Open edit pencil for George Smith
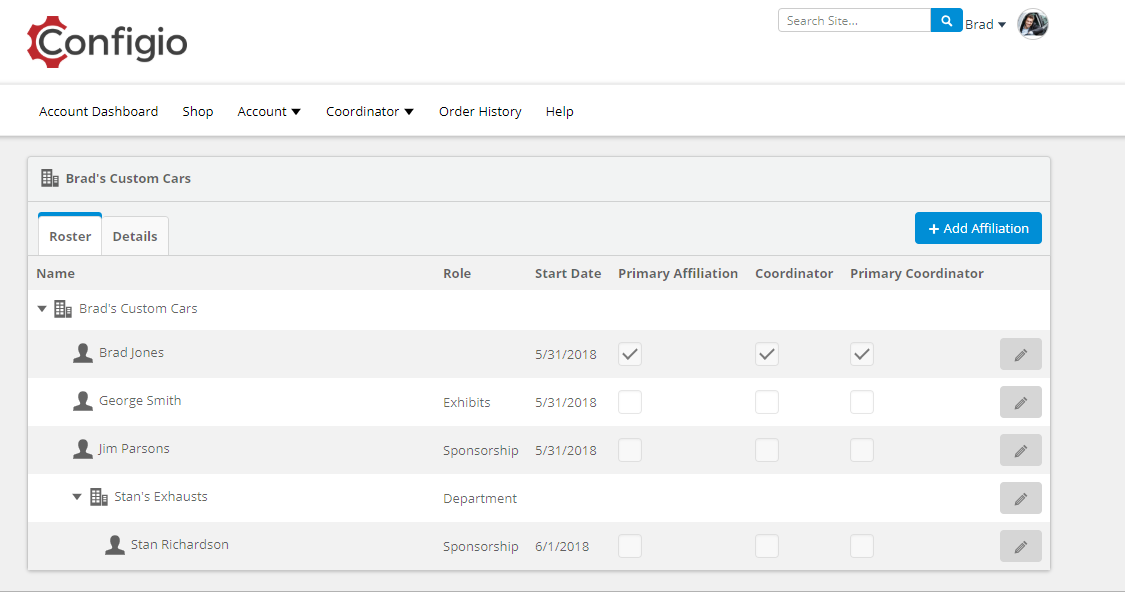 (x=1020, y=401)
